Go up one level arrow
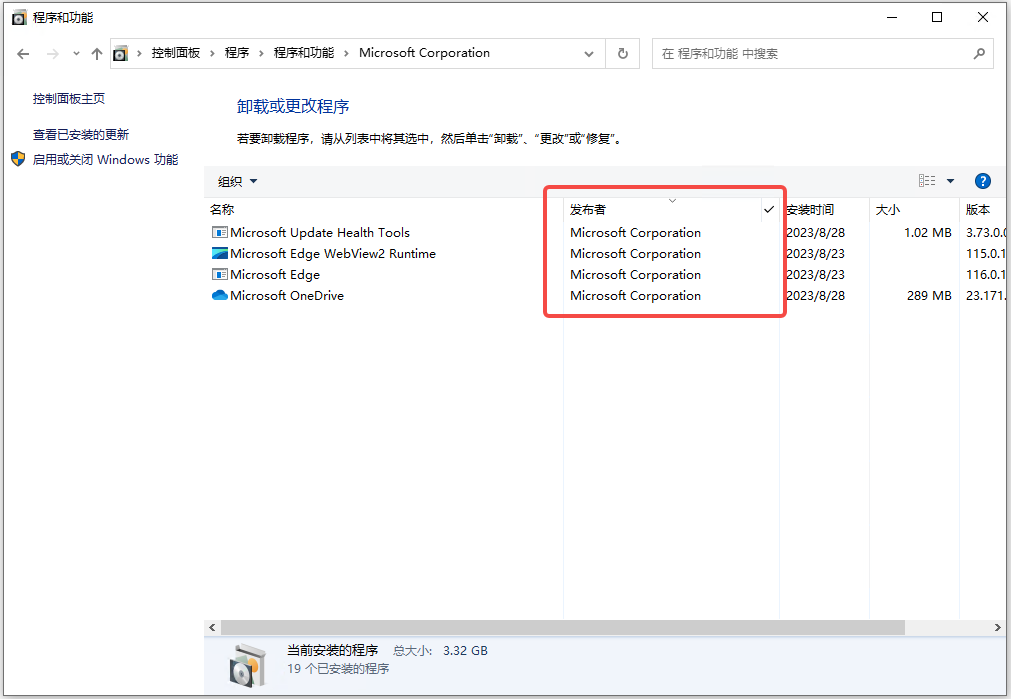Screen dimensions: 1011x699 pyautogui.click(x=97, y=54)
